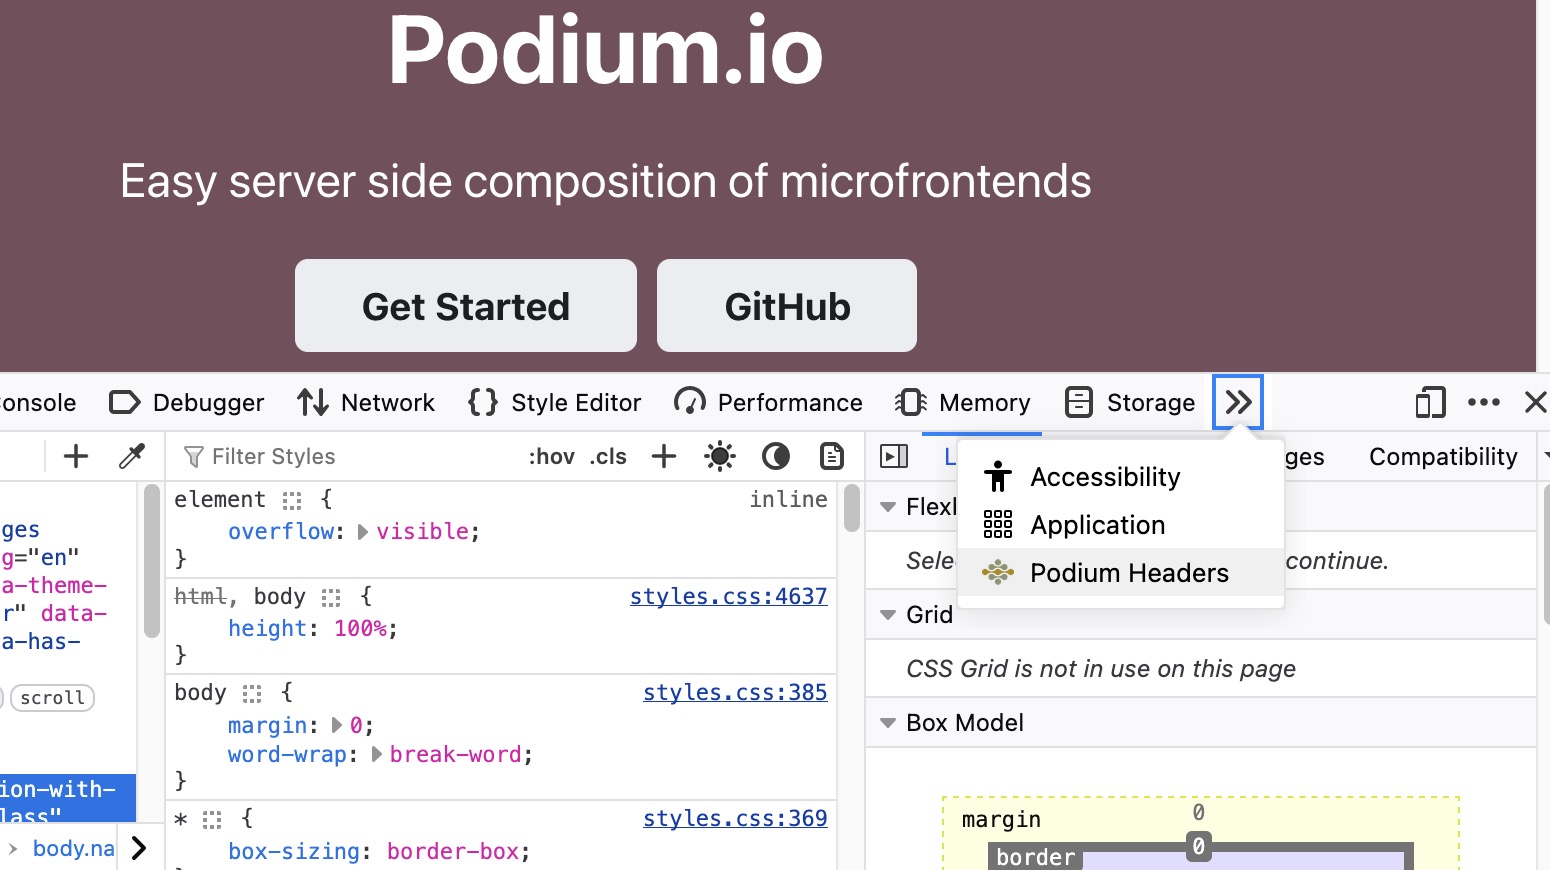This screenshot has width=1550, height=870.
Task: Open the more tools chevron menu
Action: [x=1238, y=403]
